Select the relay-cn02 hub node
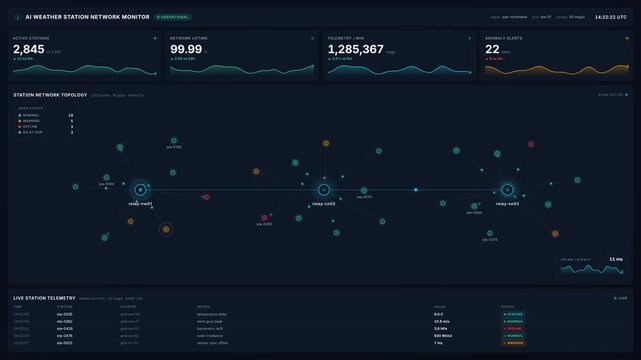Screen dimensions: 641x360 pyautogui.click(x=324, y=190)
